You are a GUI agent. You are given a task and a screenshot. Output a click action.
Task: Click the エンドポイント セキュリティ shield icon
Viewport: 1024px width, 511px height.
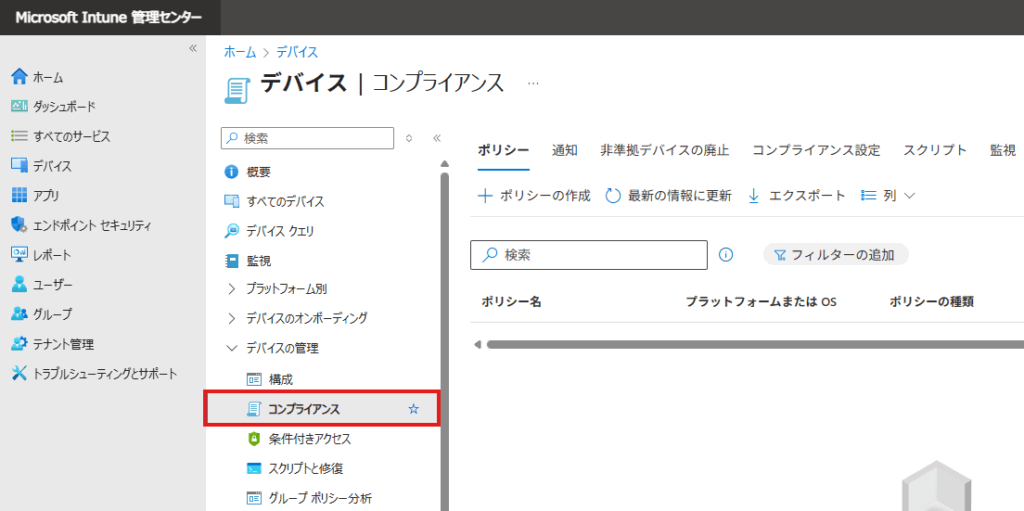(x=20, y=225)
